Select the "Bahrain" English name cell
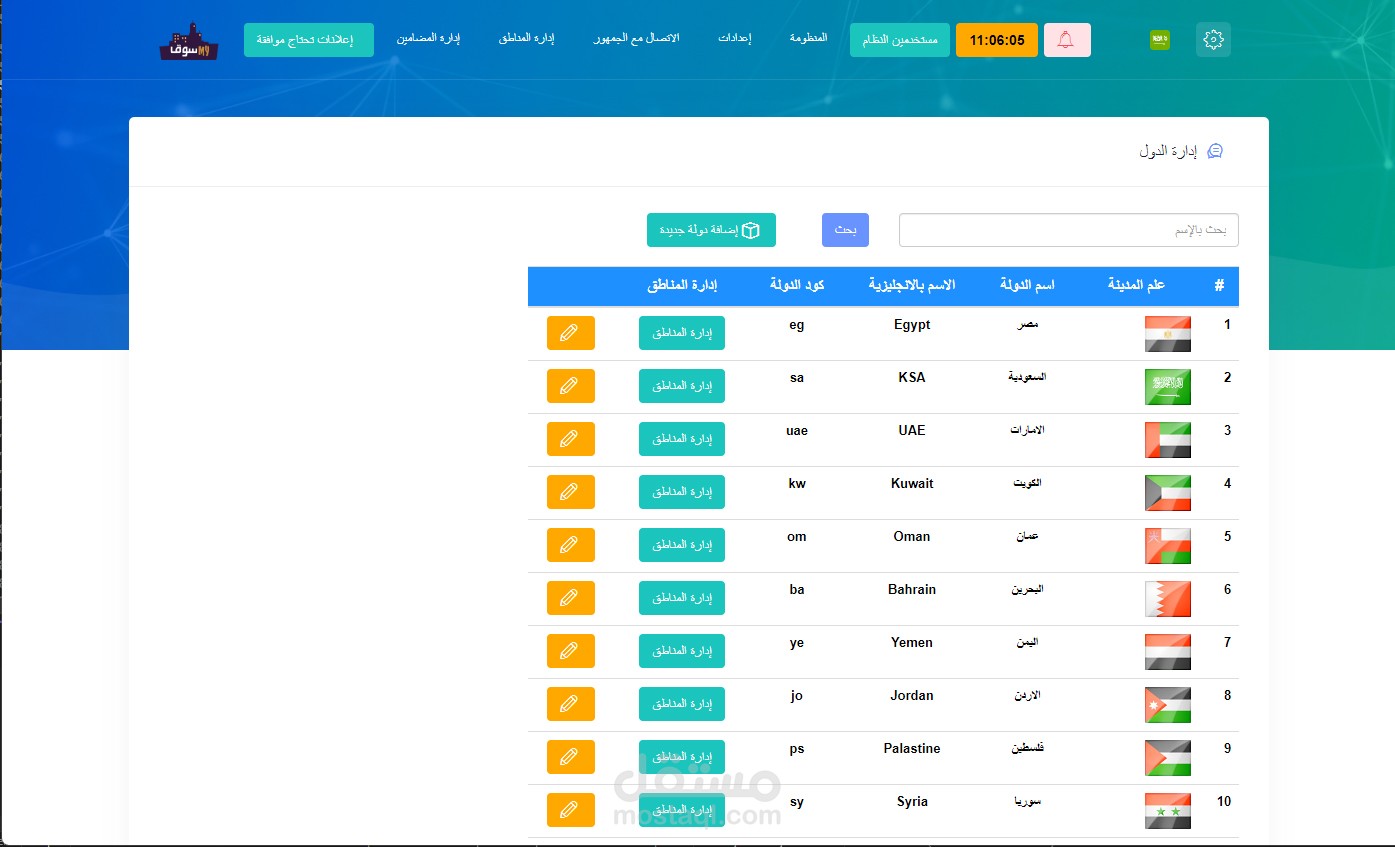 (912, 590)
